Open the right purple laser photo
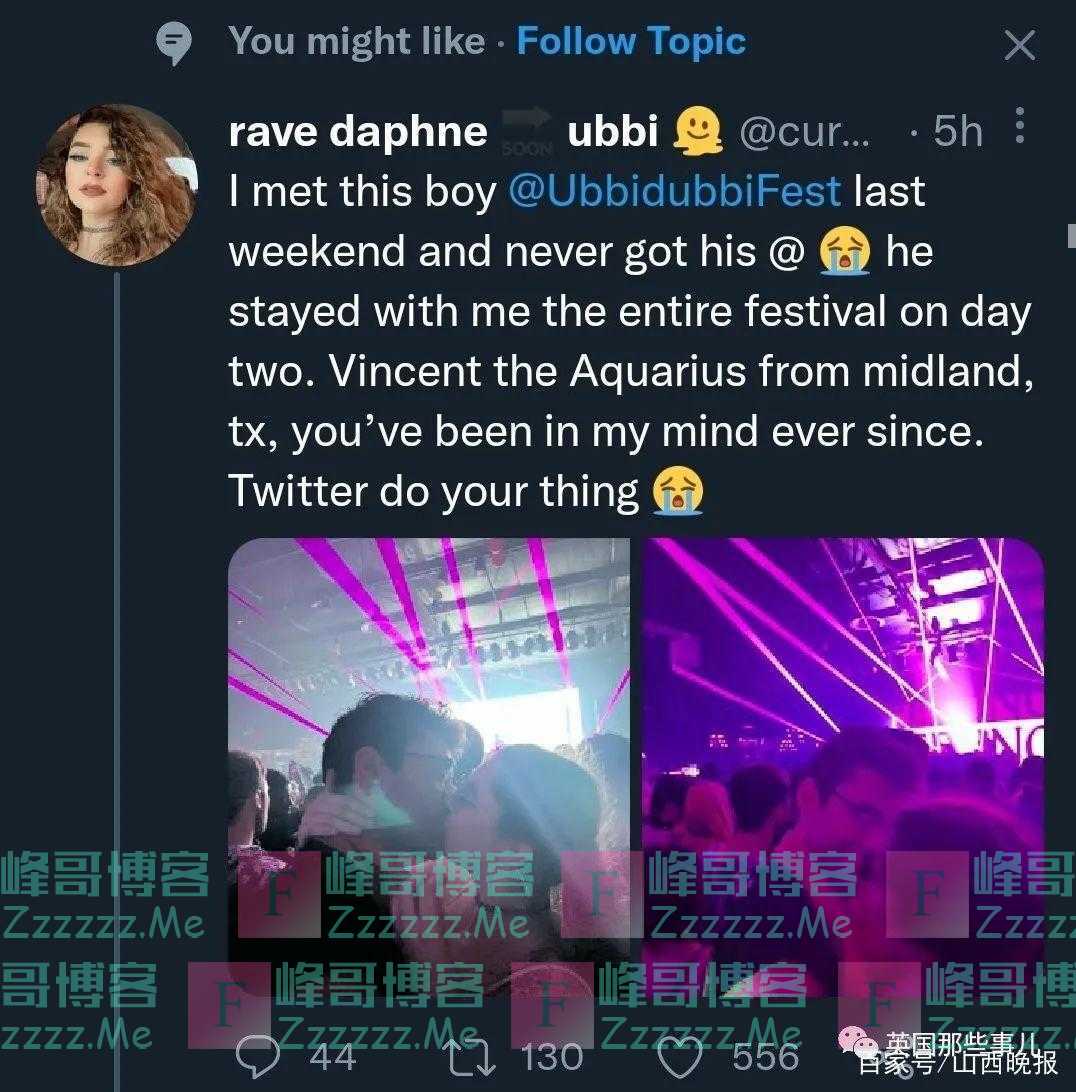1076x1092 pixels. (x=843, y=766)
